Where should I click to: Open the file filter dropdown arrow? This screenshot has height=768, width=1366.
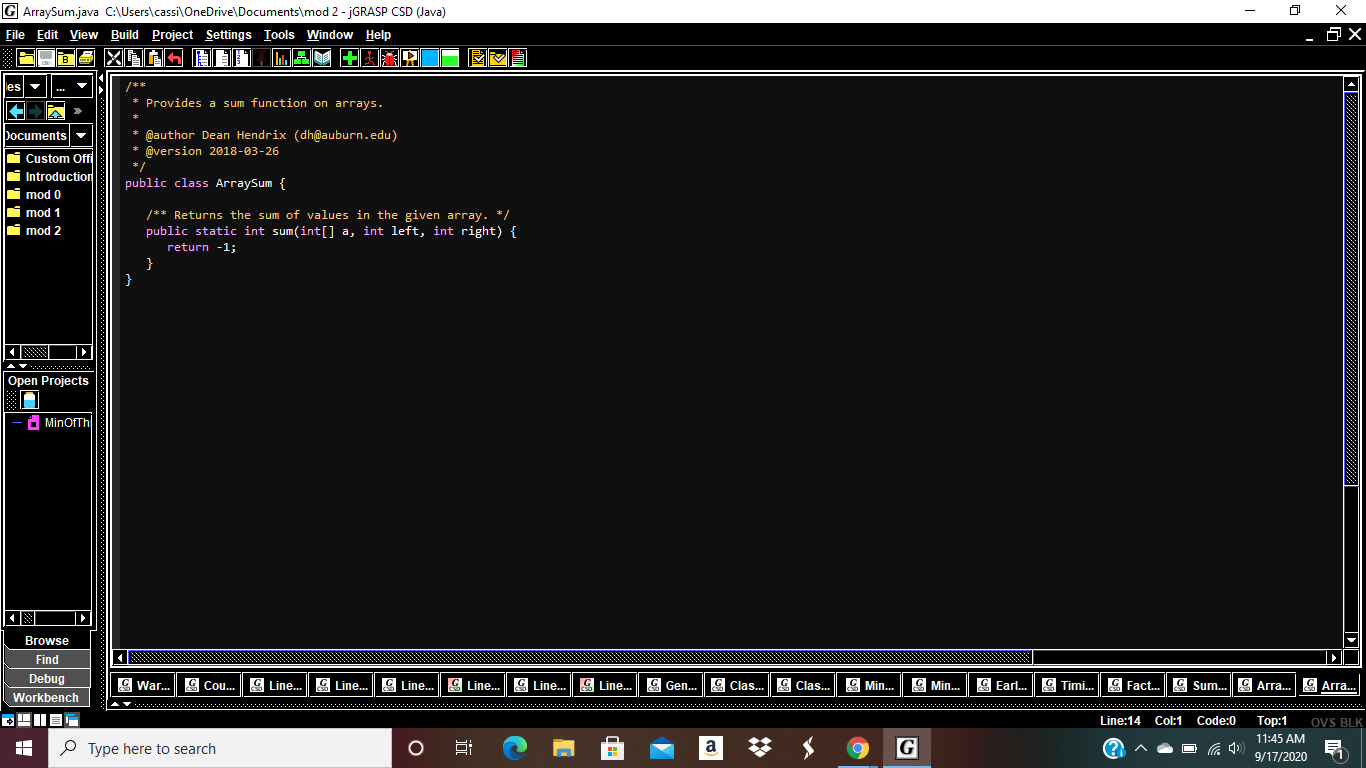click(82, 86)
